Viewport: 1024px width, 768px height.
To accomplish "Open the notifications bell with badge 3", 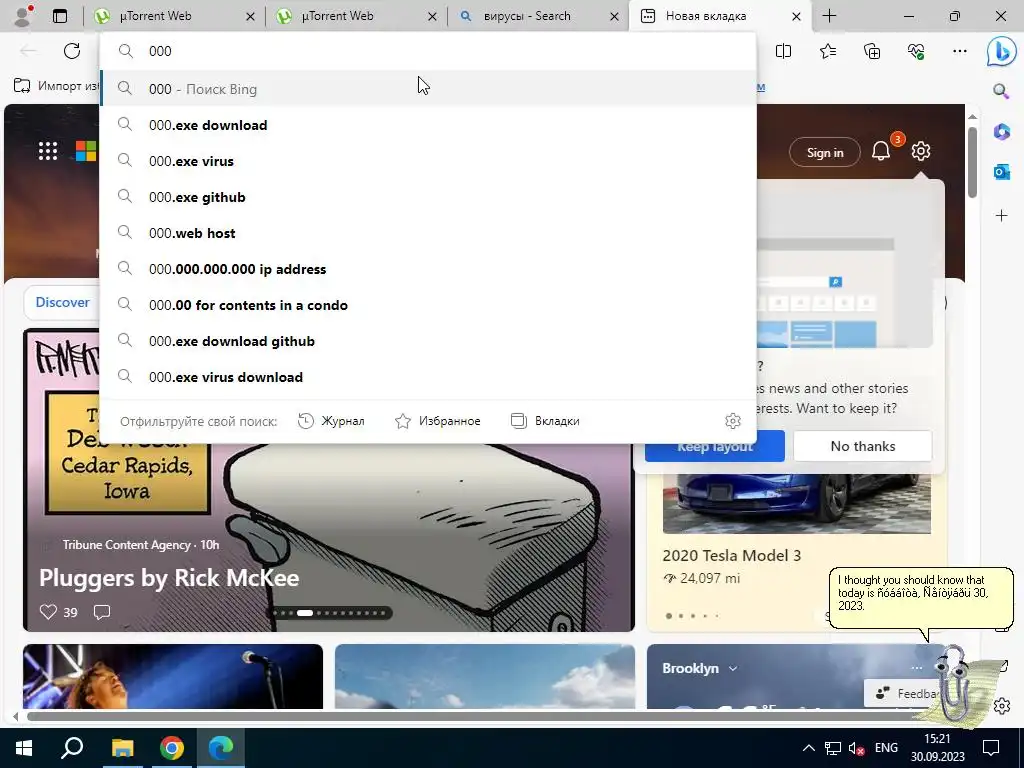I will [882, 151].
